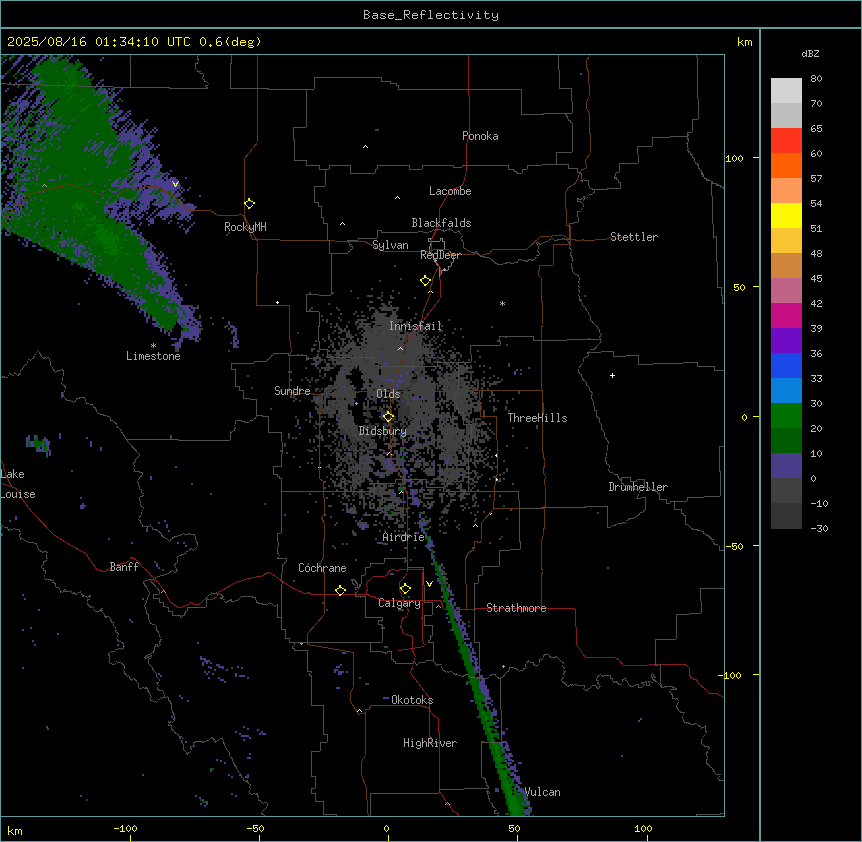Click the 45 value on the dBZ legend
The width and height of the screenshot is (862, 842).
[x=816, y=278]
